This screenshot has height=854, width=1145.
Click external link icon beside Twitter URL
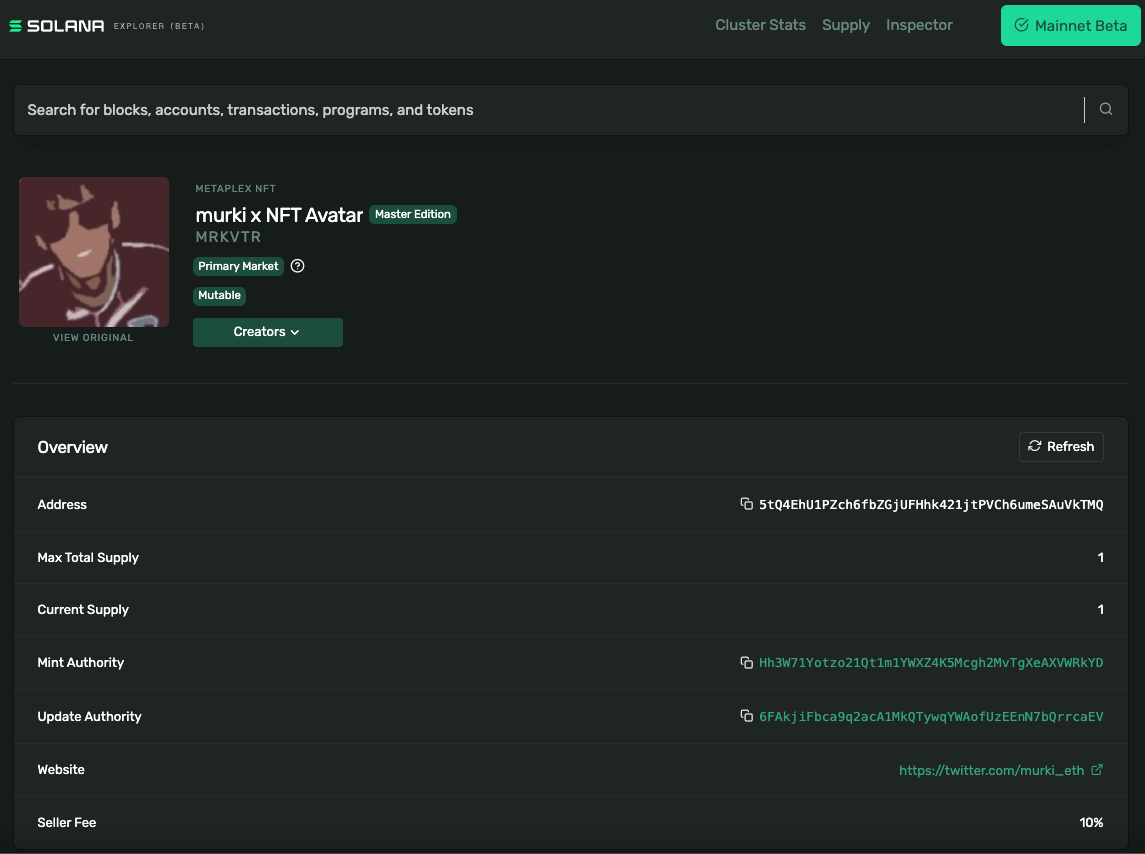1097,770
